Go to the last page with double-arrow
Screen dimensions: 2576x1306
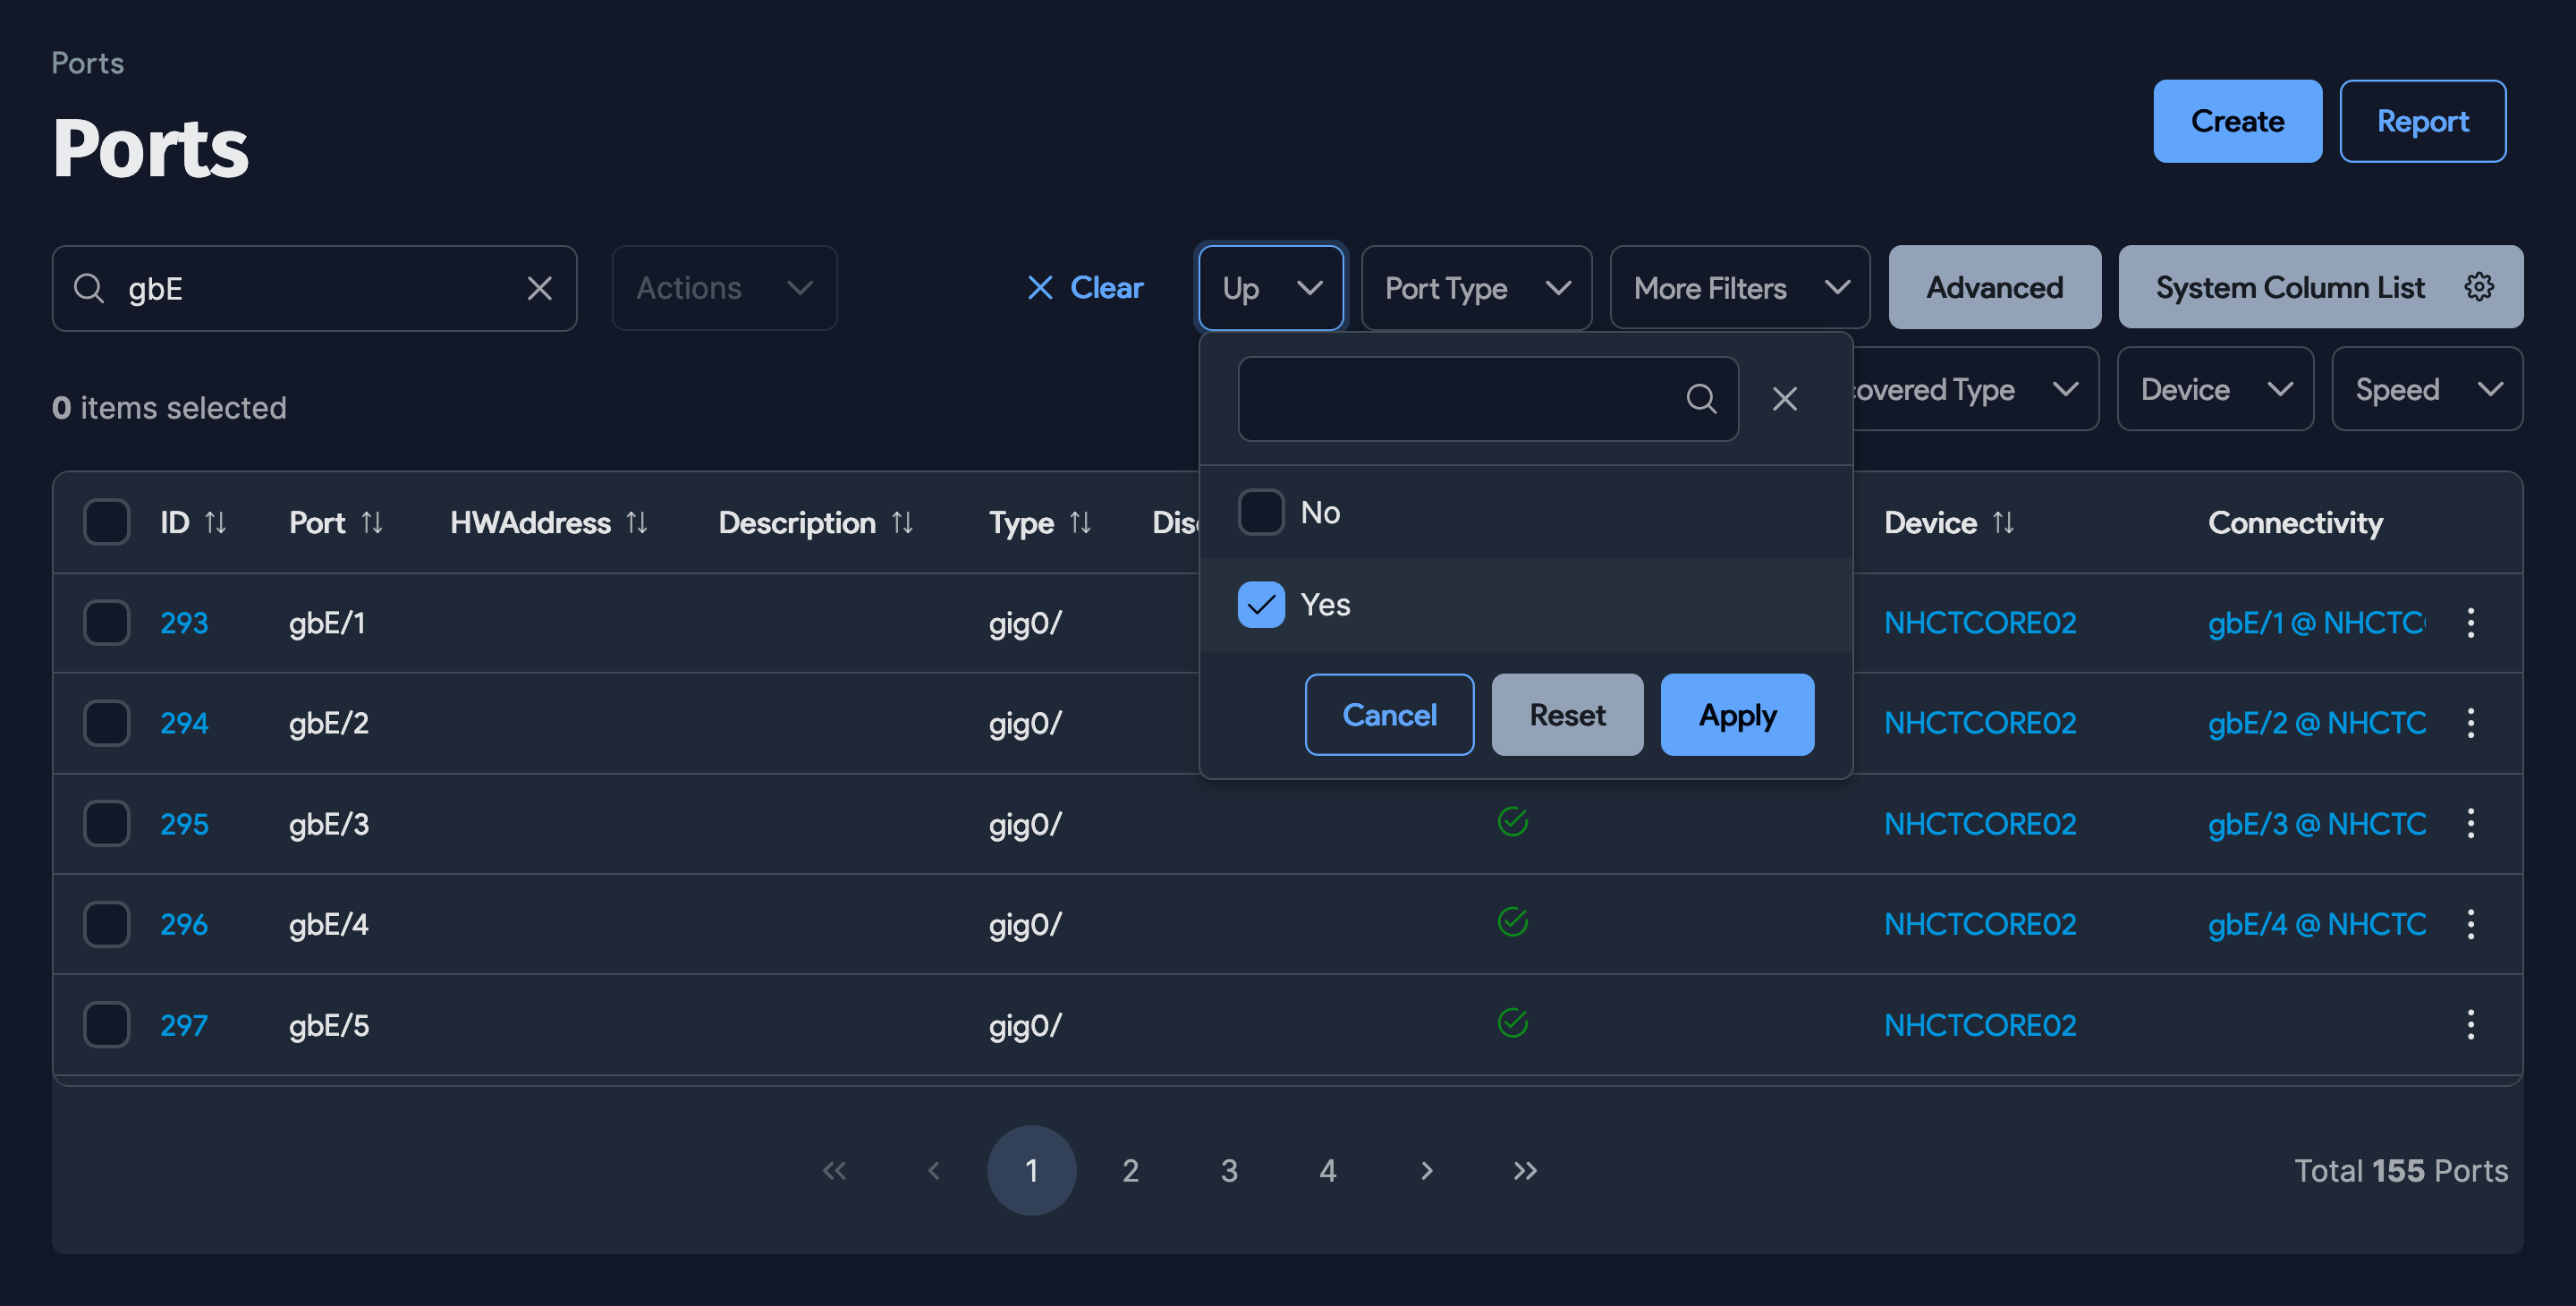click(x=1524, y=1170)
